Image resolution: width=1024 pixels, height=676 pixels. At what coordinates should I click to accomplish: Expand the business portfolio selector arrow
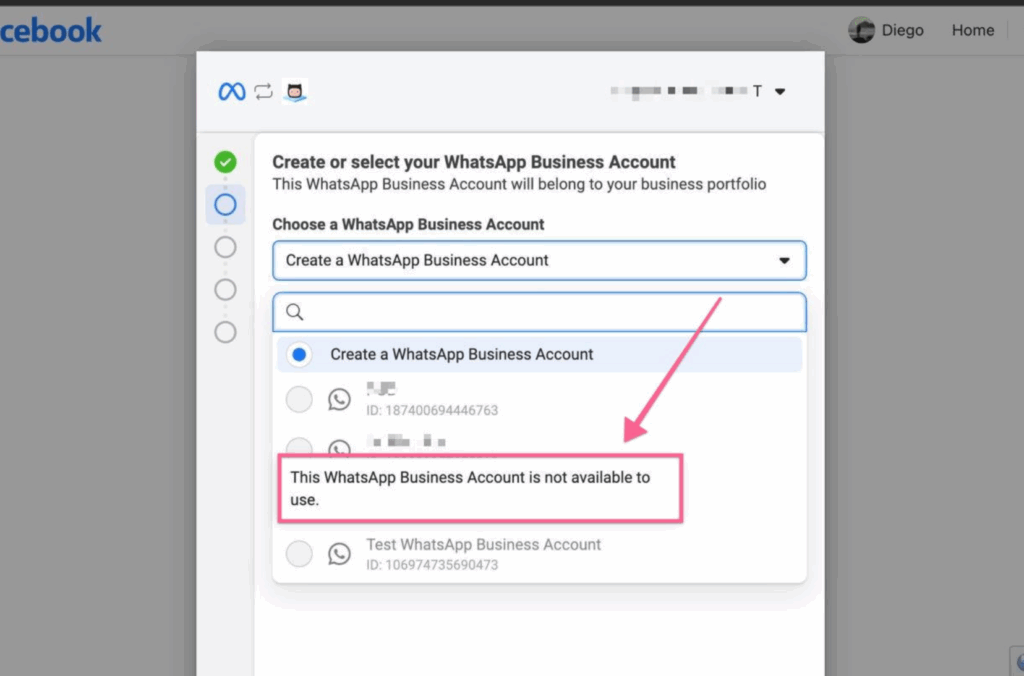click(780, 92)
